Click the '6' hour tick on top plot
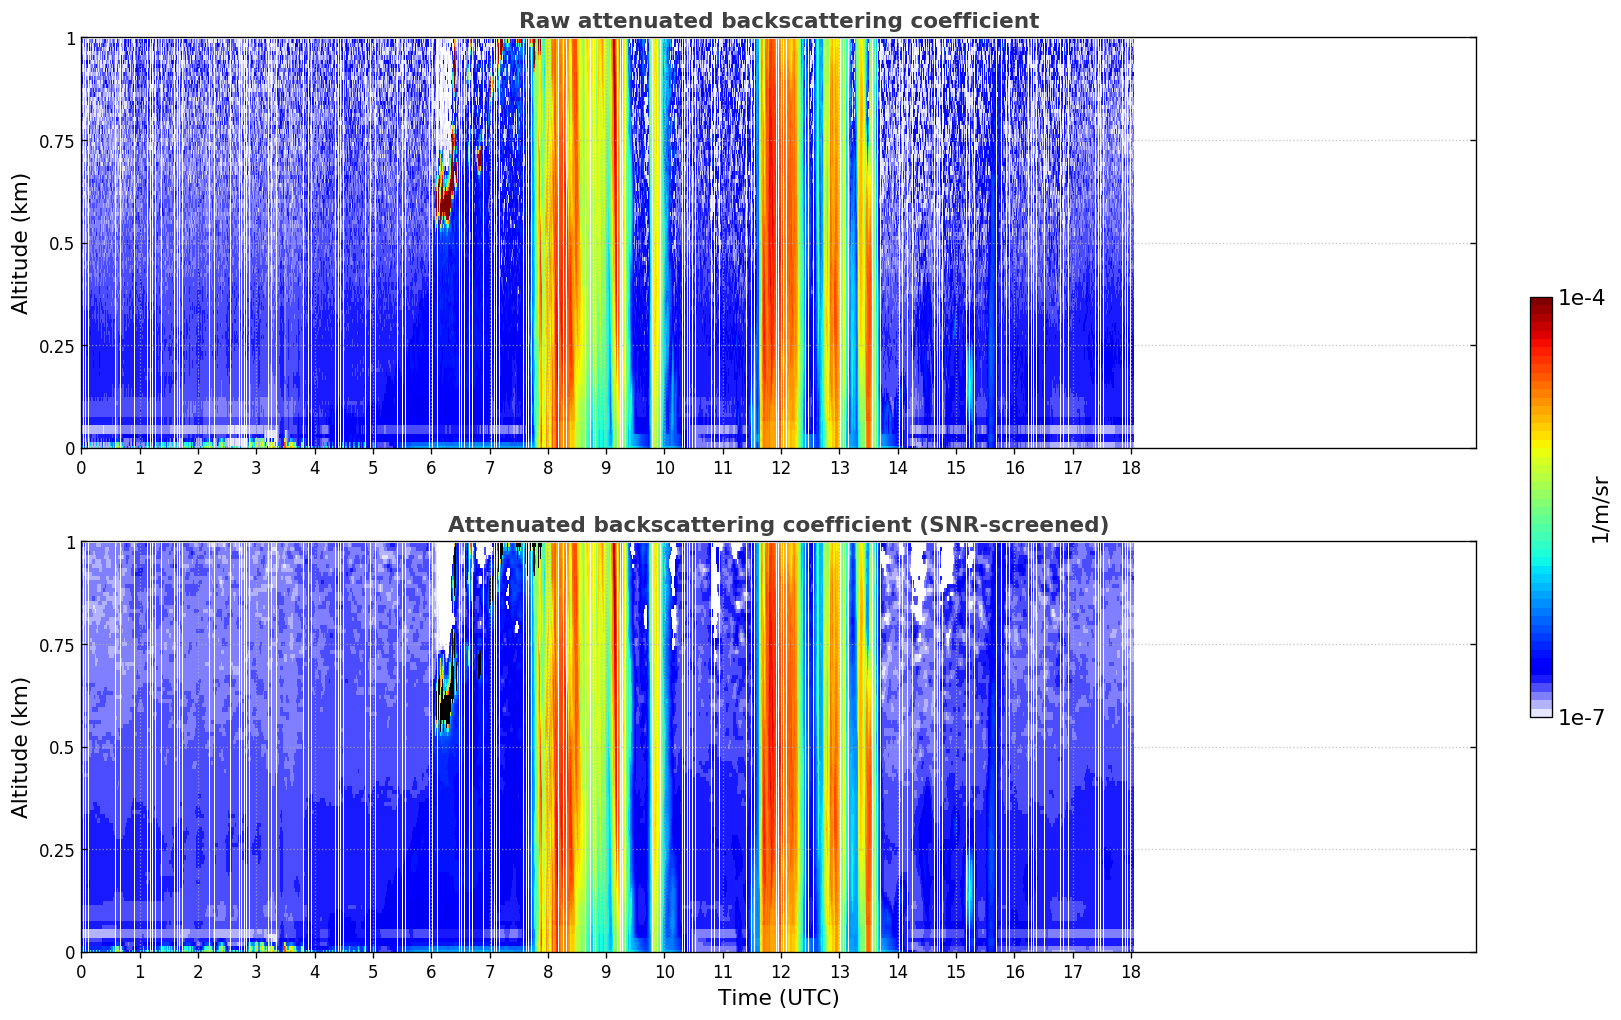This screenshot has height=1020, width=1621. [431, 467]
